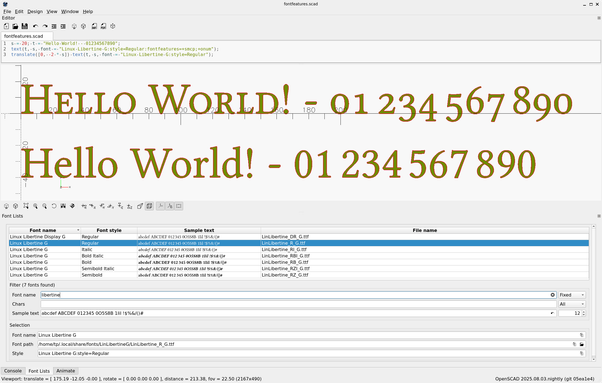Open the File menu
Viewport: 602px width, 383px height.
[x=7, y=12]
